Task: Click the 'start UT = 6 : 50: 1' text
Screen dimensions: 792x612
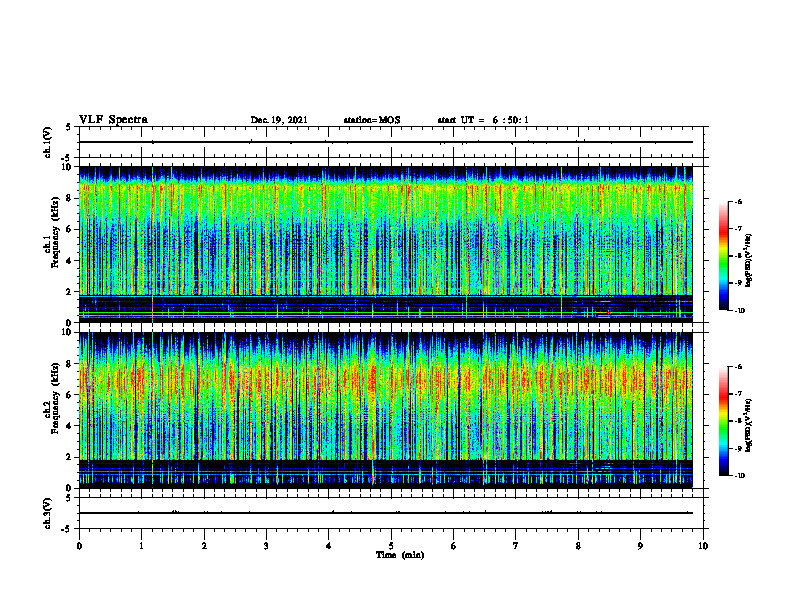Action: click(x=483, y=120)
